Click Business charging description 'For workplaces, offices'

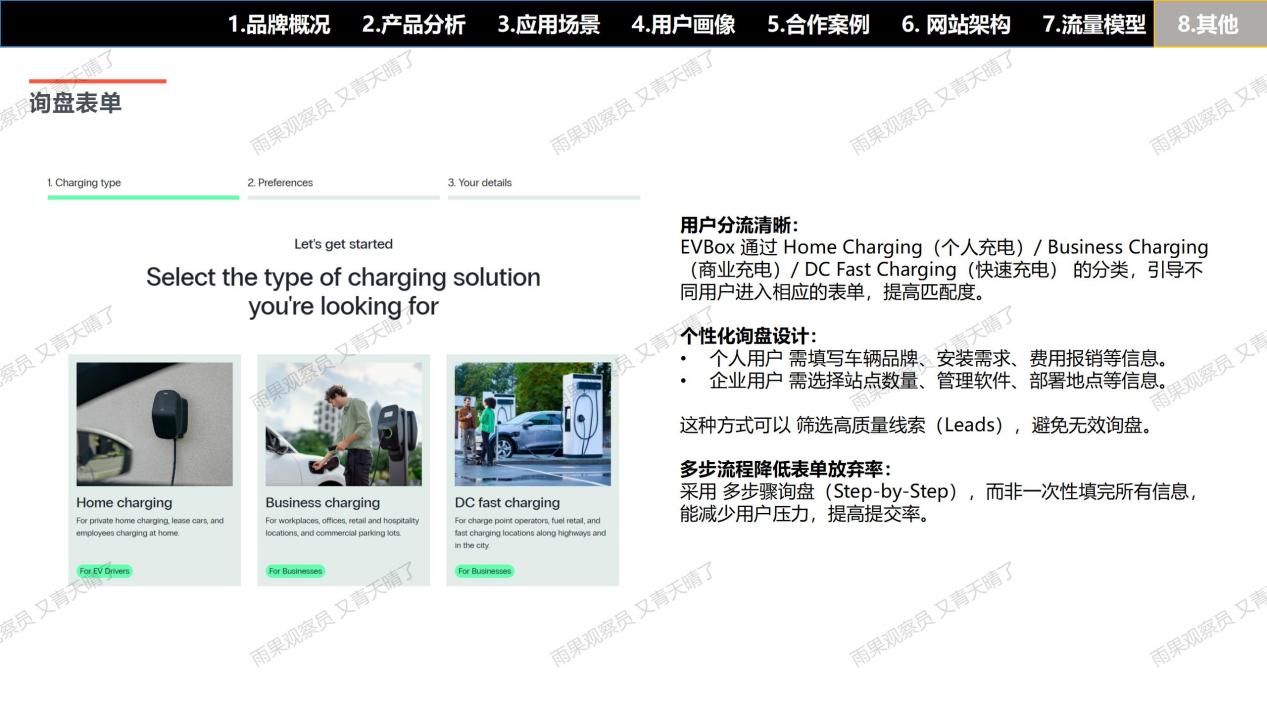coord(342,527)
